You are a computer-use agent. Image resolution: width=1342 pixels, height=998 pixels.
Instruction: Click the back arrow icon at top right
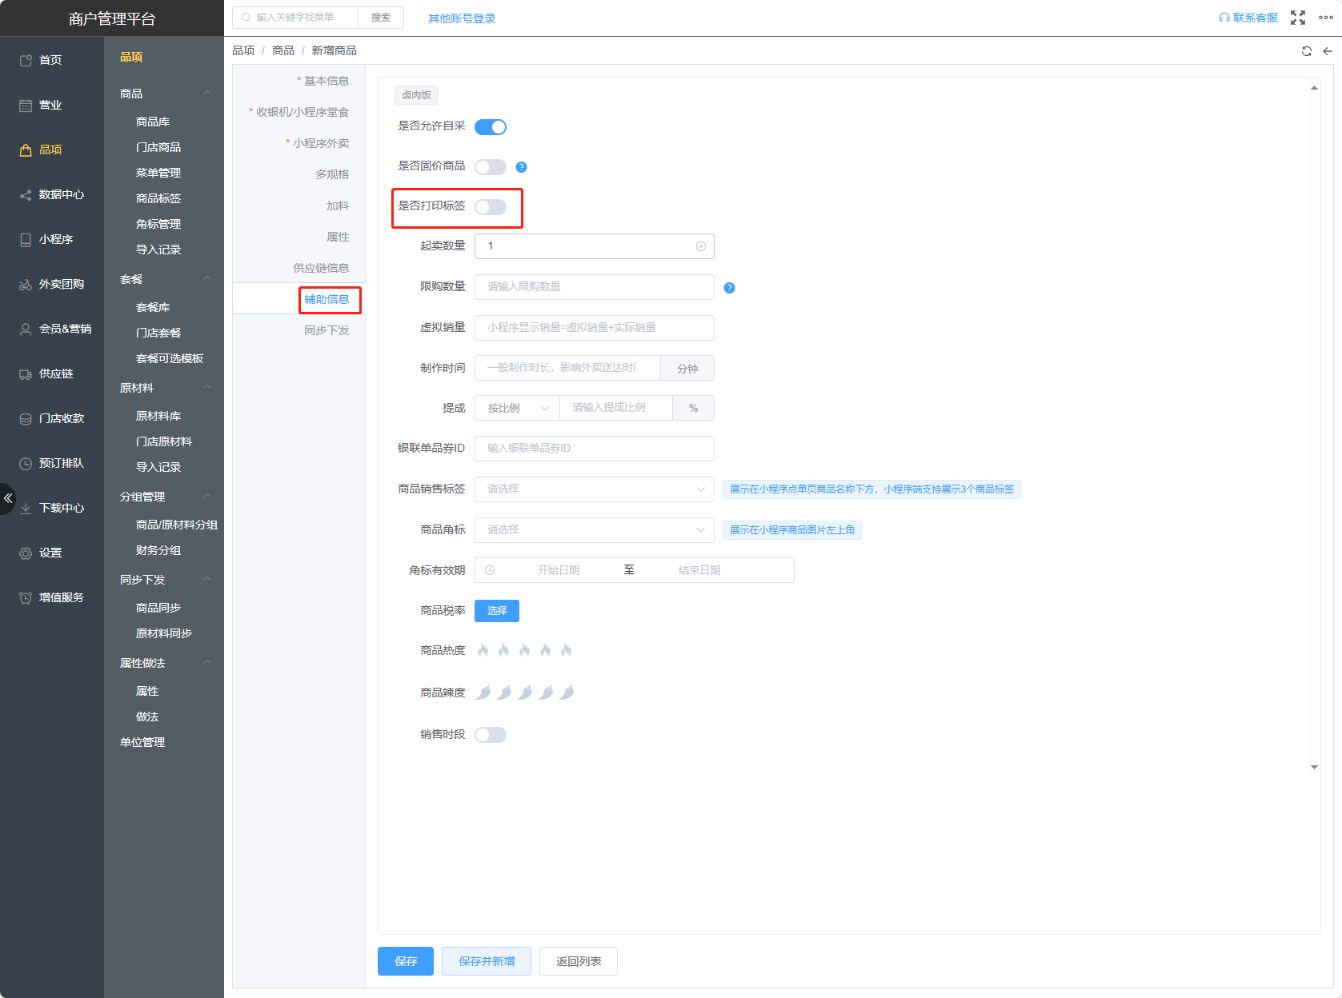(x=1327, y=51)
